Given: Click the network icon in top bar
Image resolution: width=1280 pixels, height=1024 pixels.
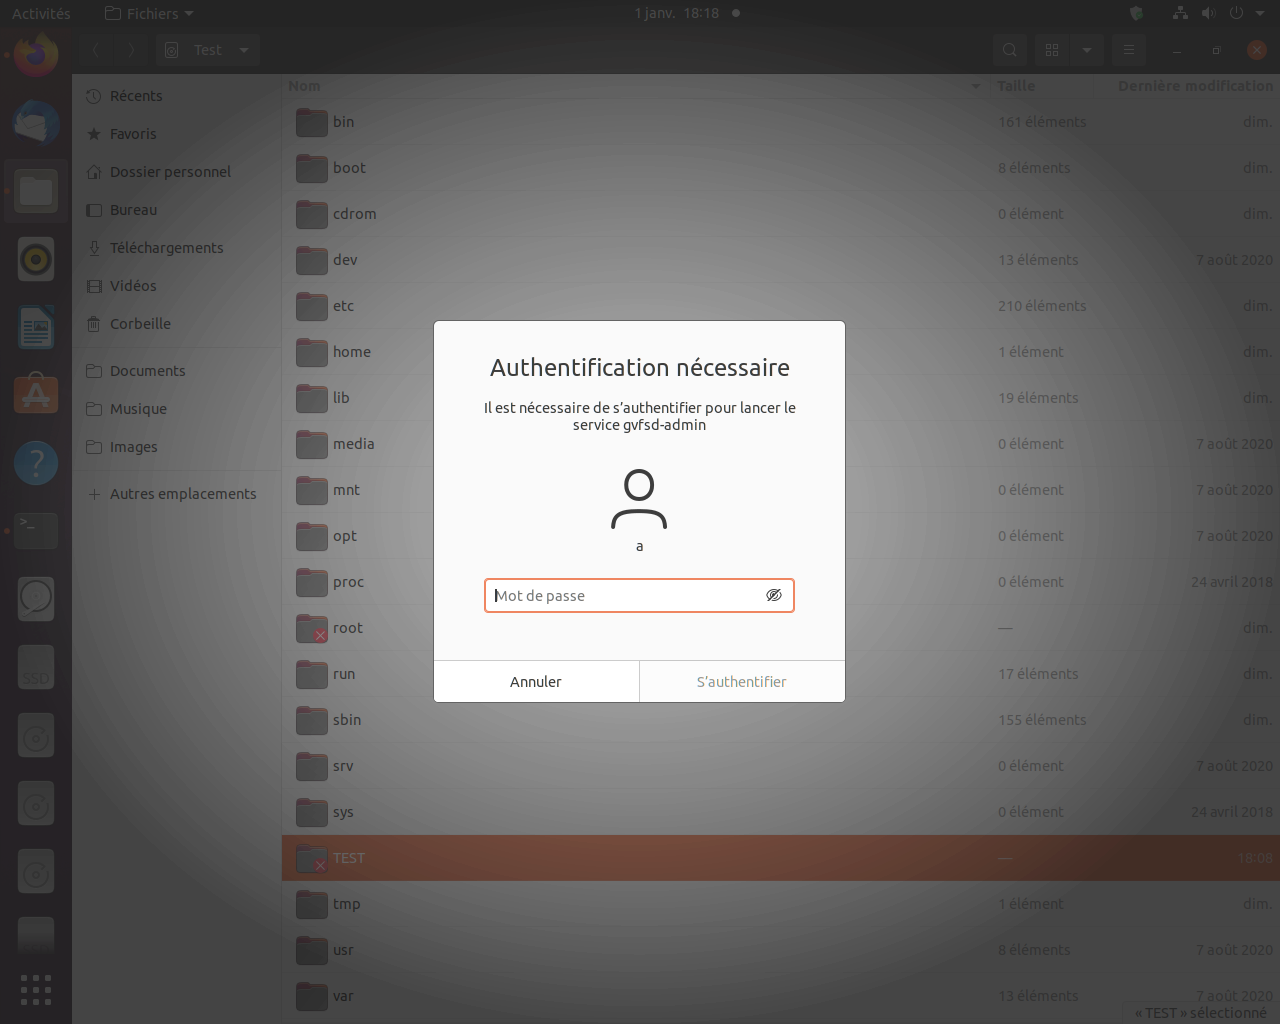Looking at the screenshot, I should [1181, 13].
